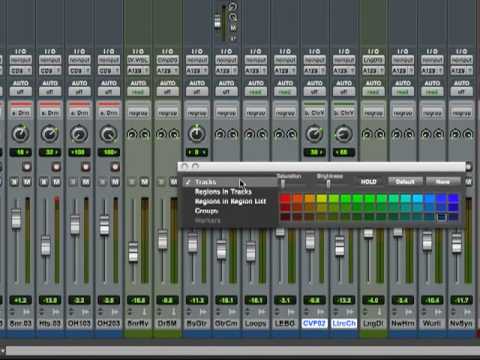Image resolution: width=480 pixels, height=360 pixels.
Task: Click GtrCm left pan knob
Action: pyautogui.click(x=220, y=134)
